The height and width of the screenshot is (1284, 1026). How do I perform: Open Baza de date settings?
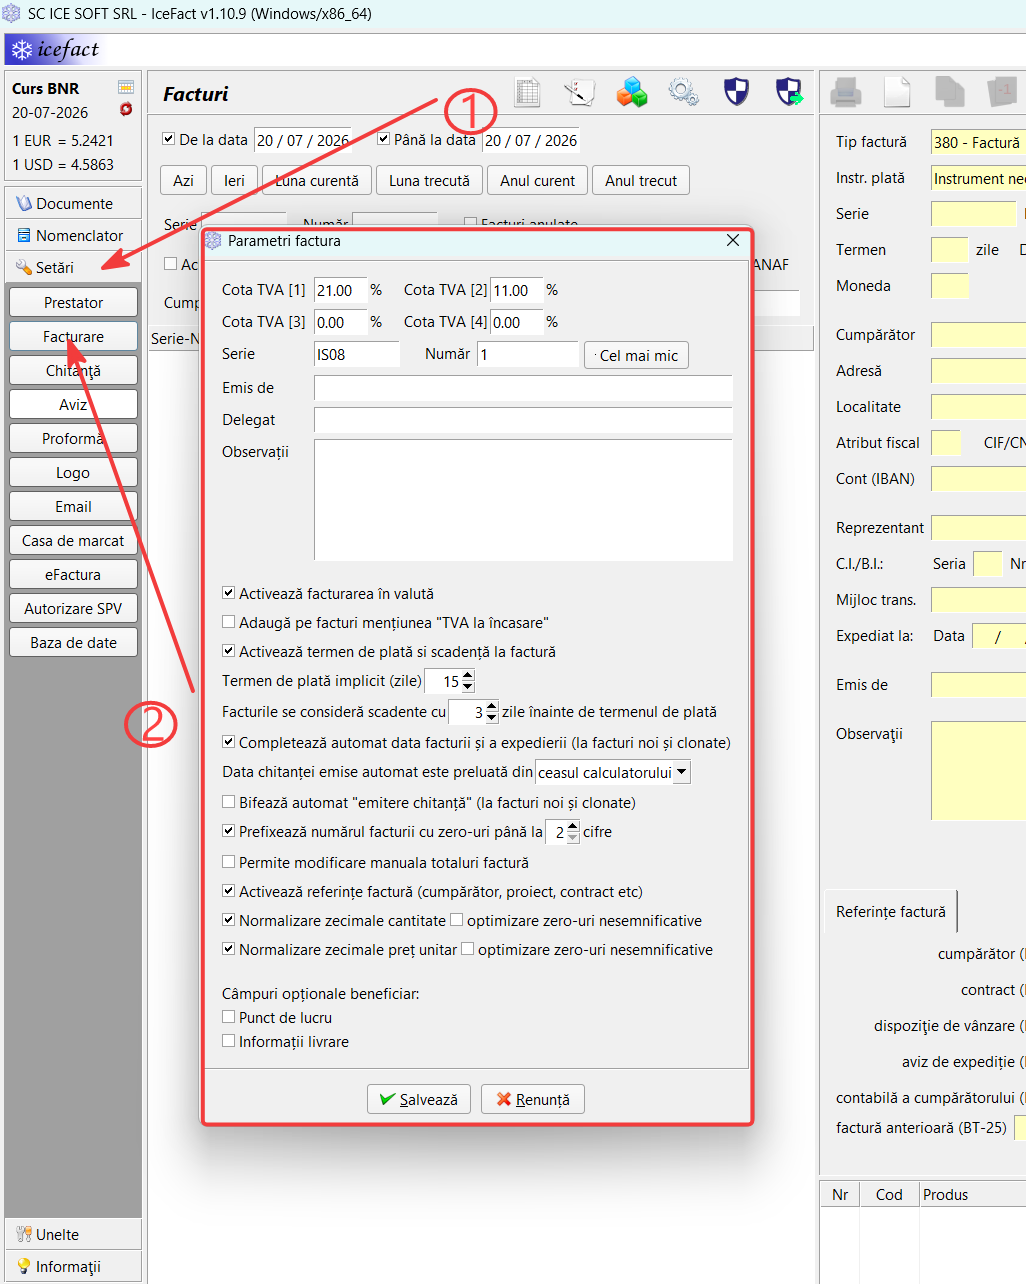73,642
